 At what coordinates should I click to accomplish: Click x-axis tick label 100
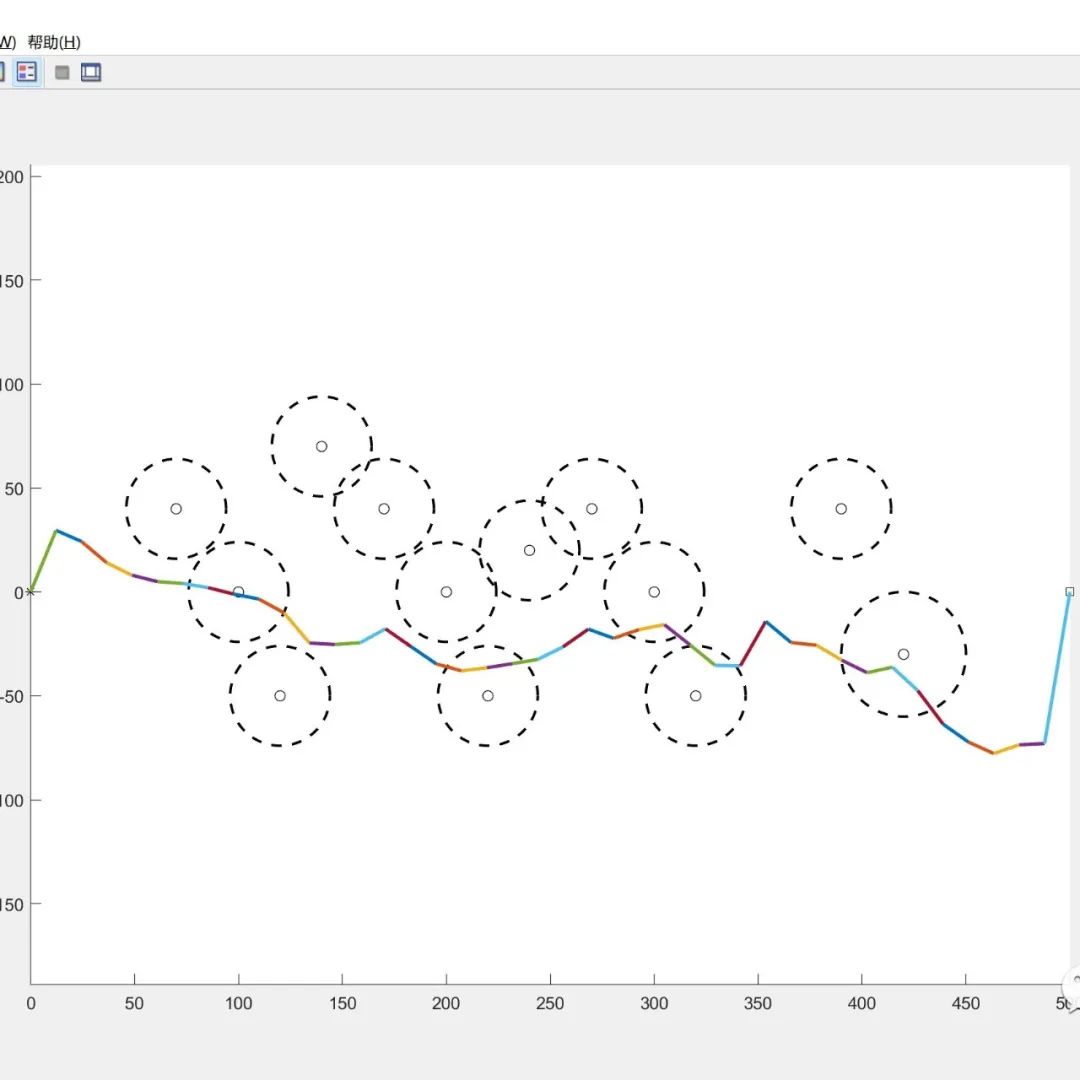[x=238, y=1004]
